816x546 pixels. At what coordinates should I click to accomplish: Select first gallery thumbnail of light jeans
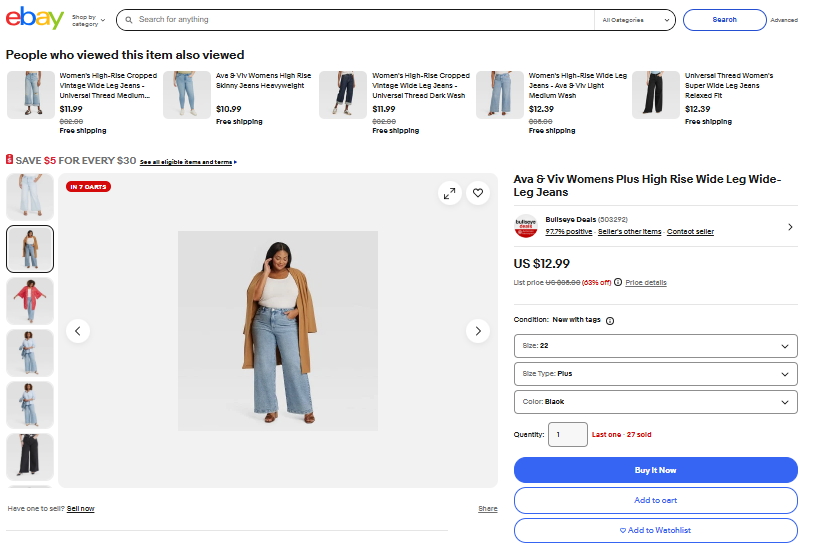click(x=30, y=197)
